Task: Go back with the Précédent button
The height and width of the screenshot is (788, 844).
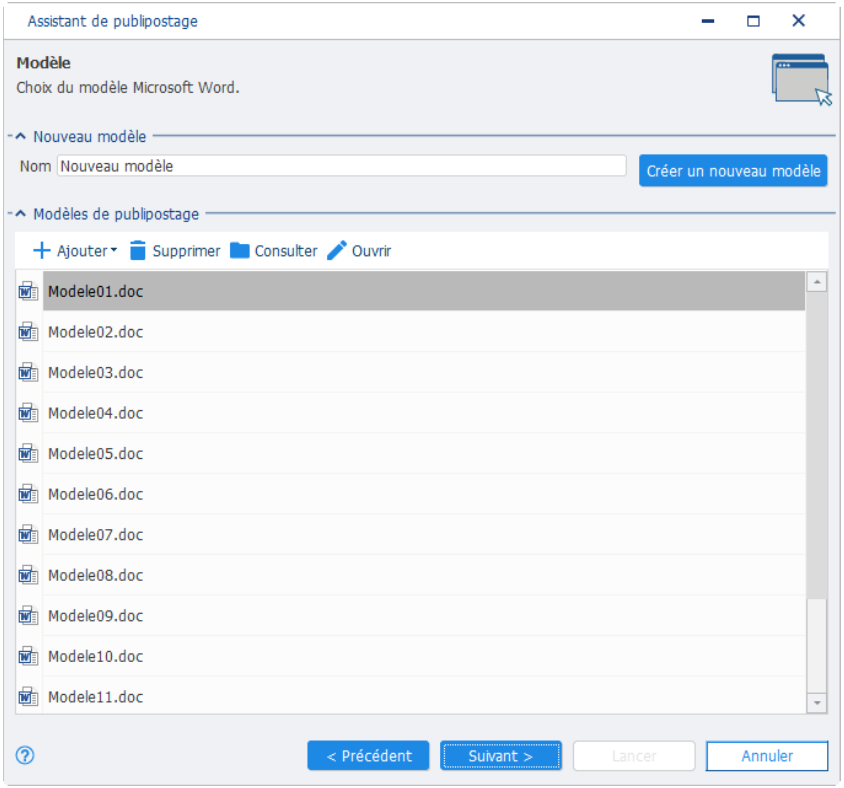Action: pyautogui.click(x=368, y=756)
